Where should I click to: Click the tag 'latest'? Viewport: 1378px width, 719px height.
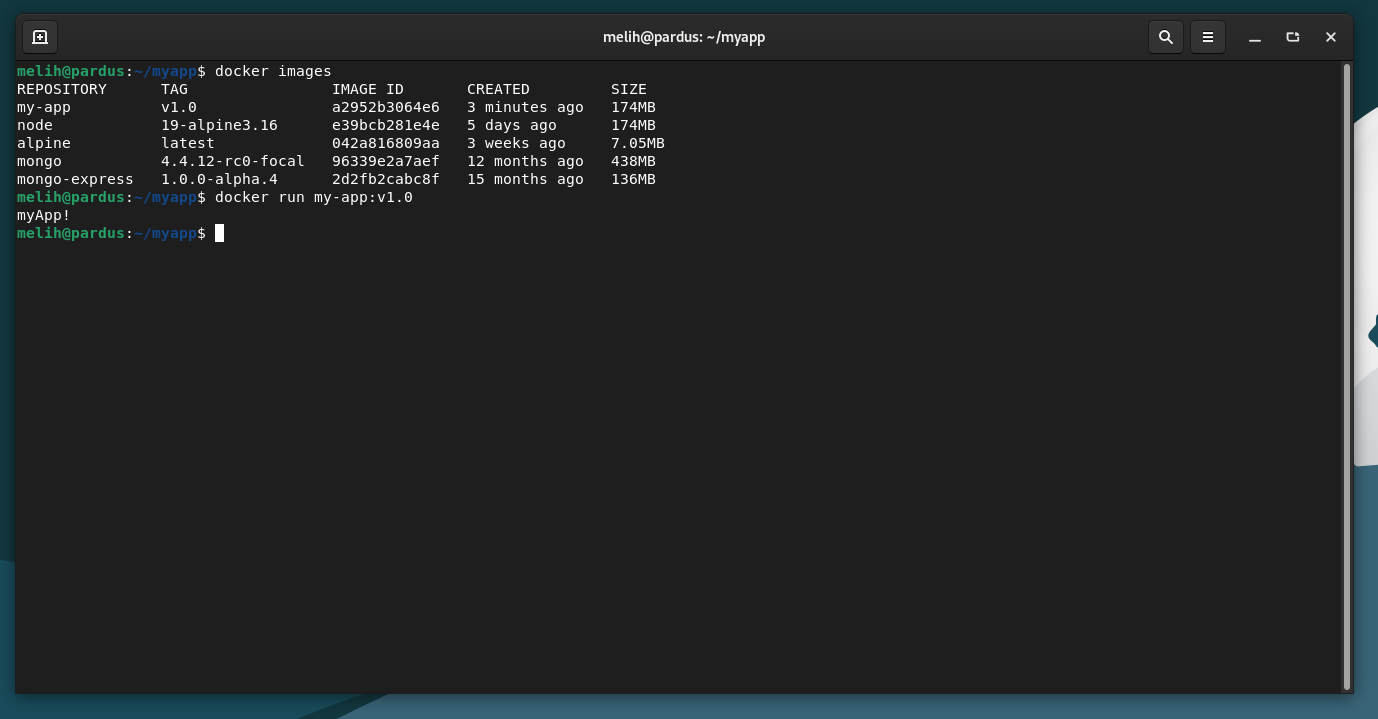coord(188,143)
